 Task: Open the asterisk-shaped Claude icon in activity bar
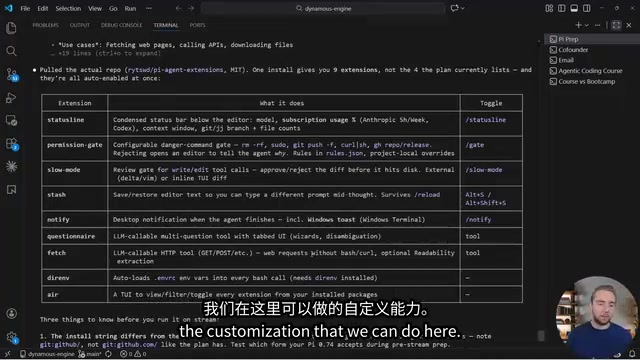click(11, 167)
